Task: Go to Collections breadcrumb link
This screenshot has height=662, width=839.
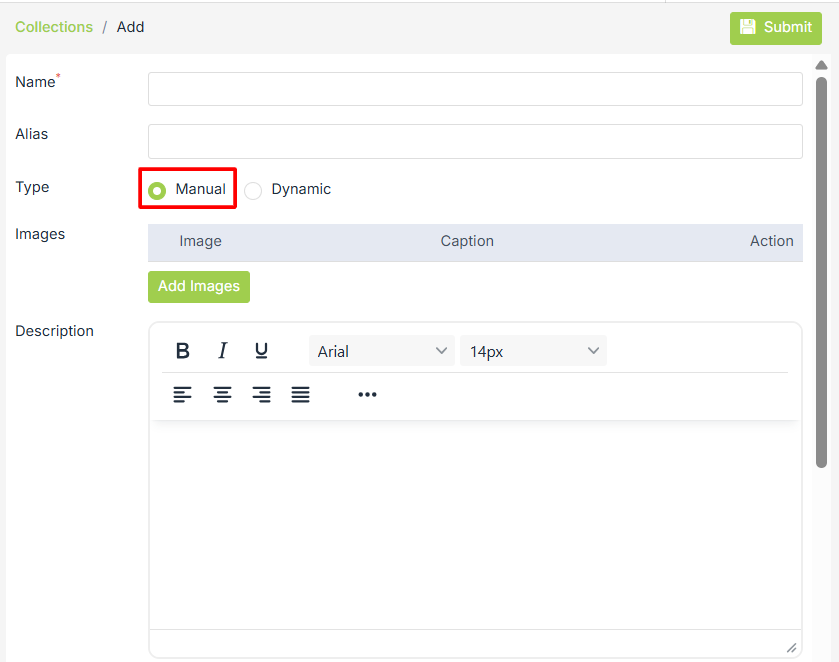Action: 54,28
